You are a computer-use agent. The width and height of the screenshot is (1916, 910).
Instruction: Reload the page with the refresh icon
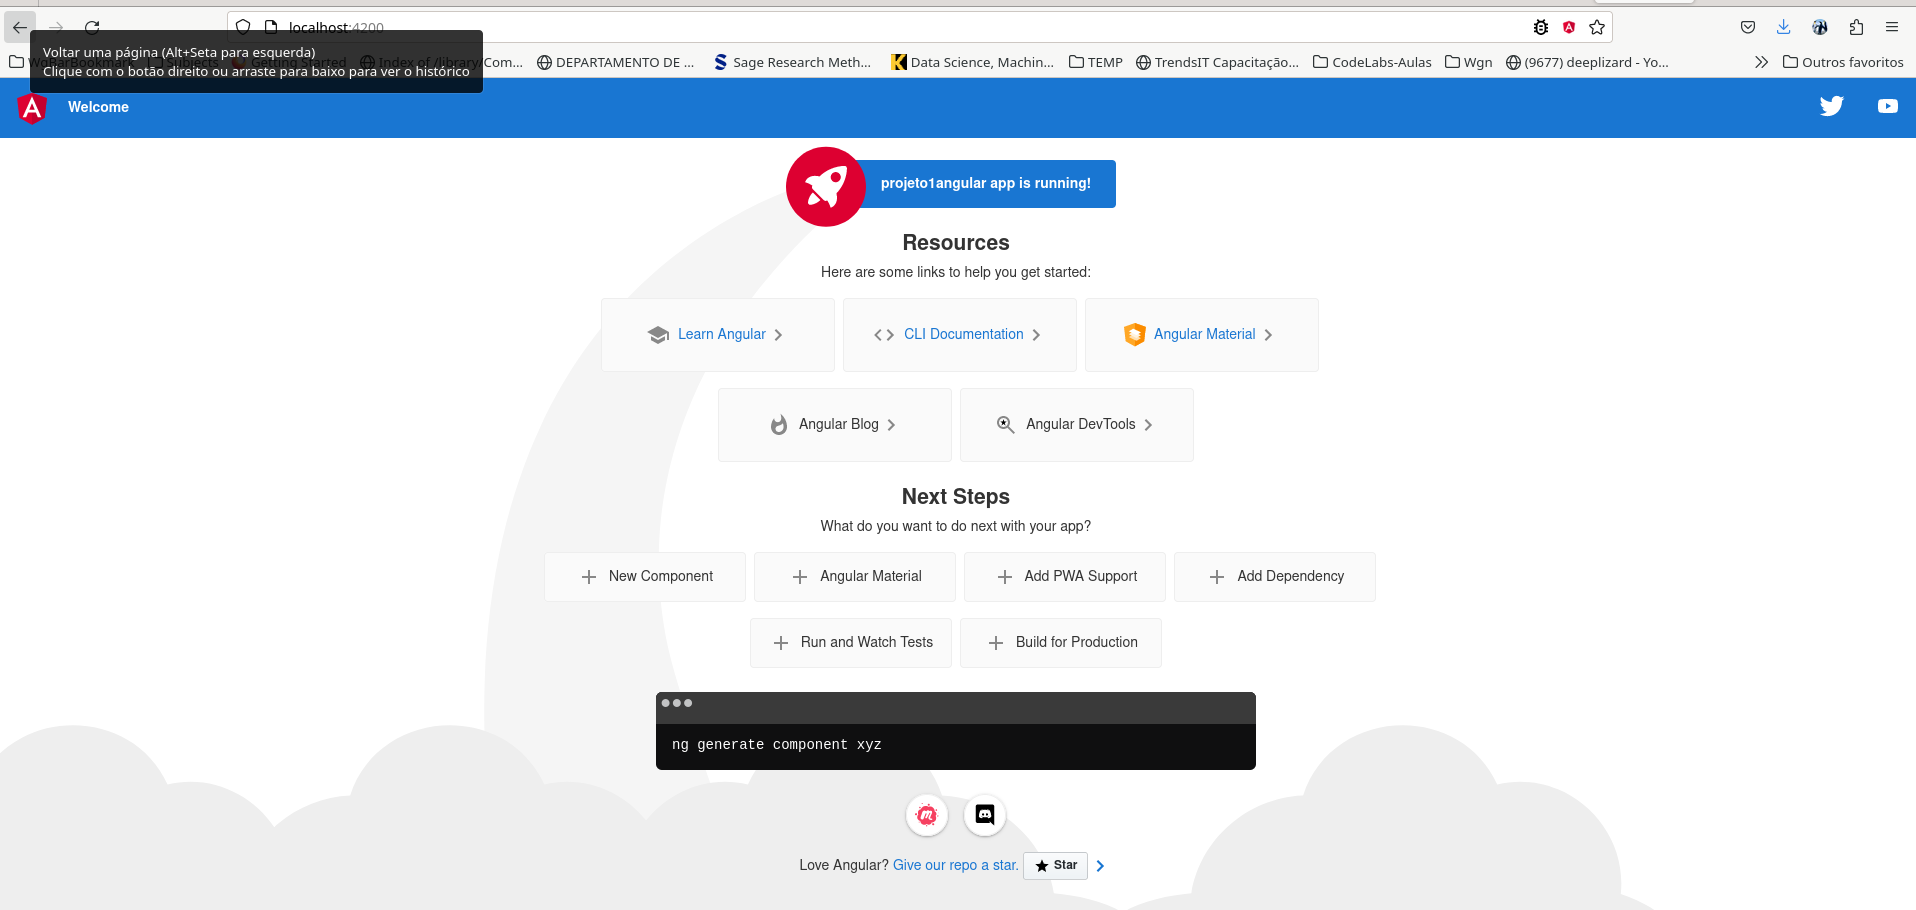[x=92, y=27]
